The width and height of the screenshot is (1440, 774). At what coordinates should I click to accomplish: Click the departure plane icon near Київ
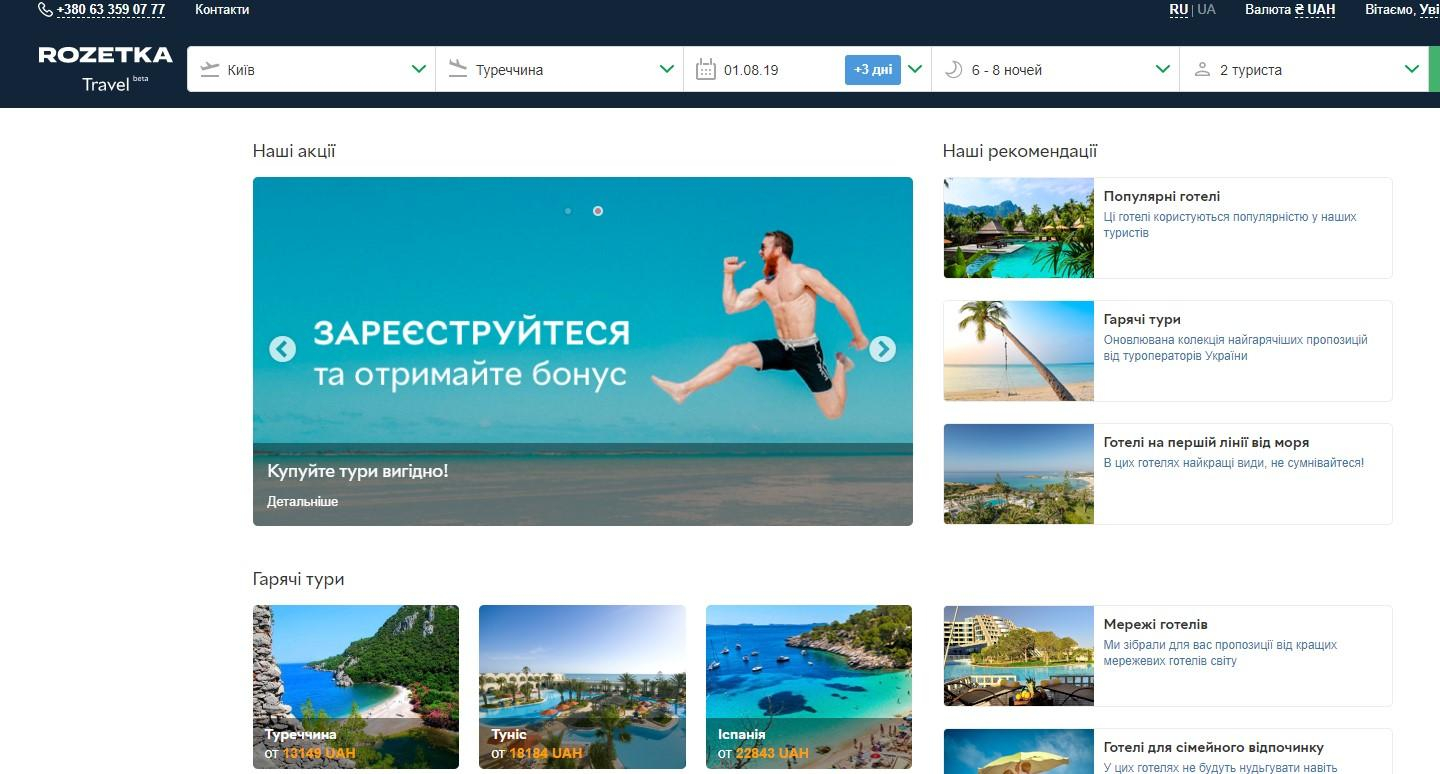tap(210, 70)
